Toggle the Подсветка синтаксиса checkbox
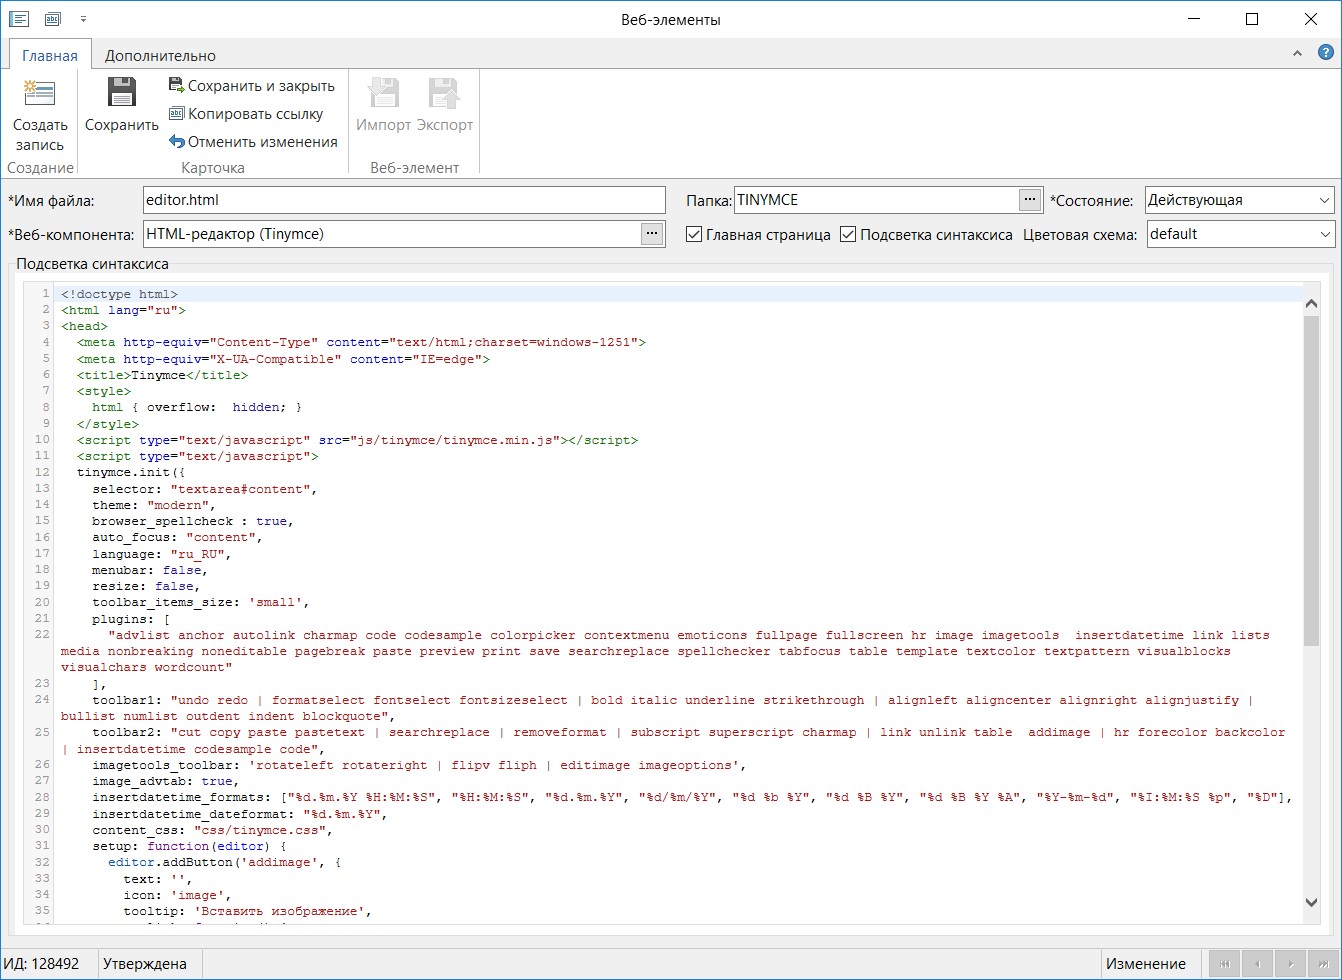 [x=848, y=234]
